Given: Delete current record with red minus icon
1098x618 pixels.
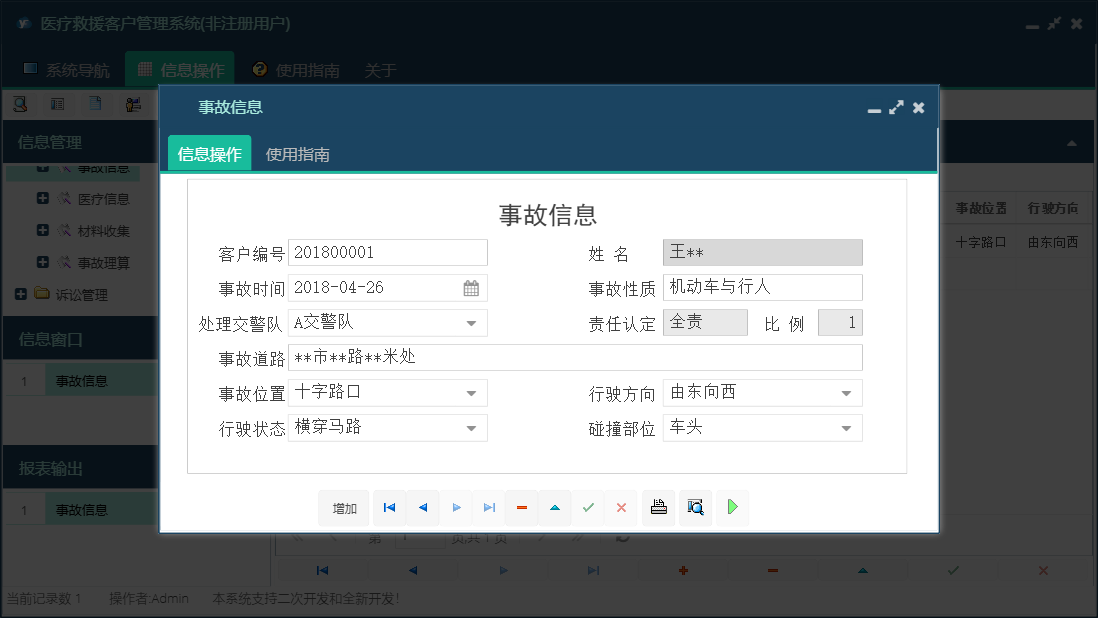Looking at the screenshot, I should pos(521,507).
